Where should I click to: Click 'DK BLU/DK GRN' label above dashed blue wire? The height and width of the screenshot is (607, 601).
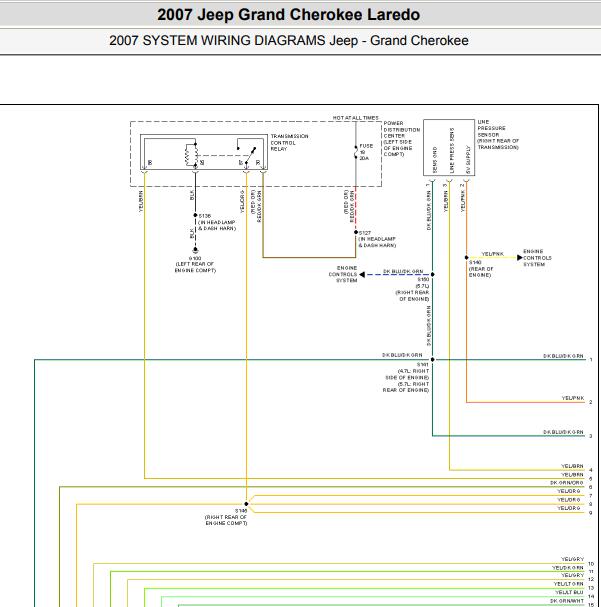[x=403, y=271]
